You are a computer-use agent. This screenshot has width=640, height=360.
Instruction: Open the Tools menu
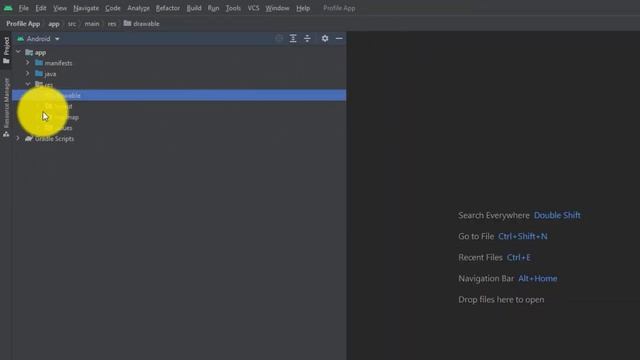233,8
